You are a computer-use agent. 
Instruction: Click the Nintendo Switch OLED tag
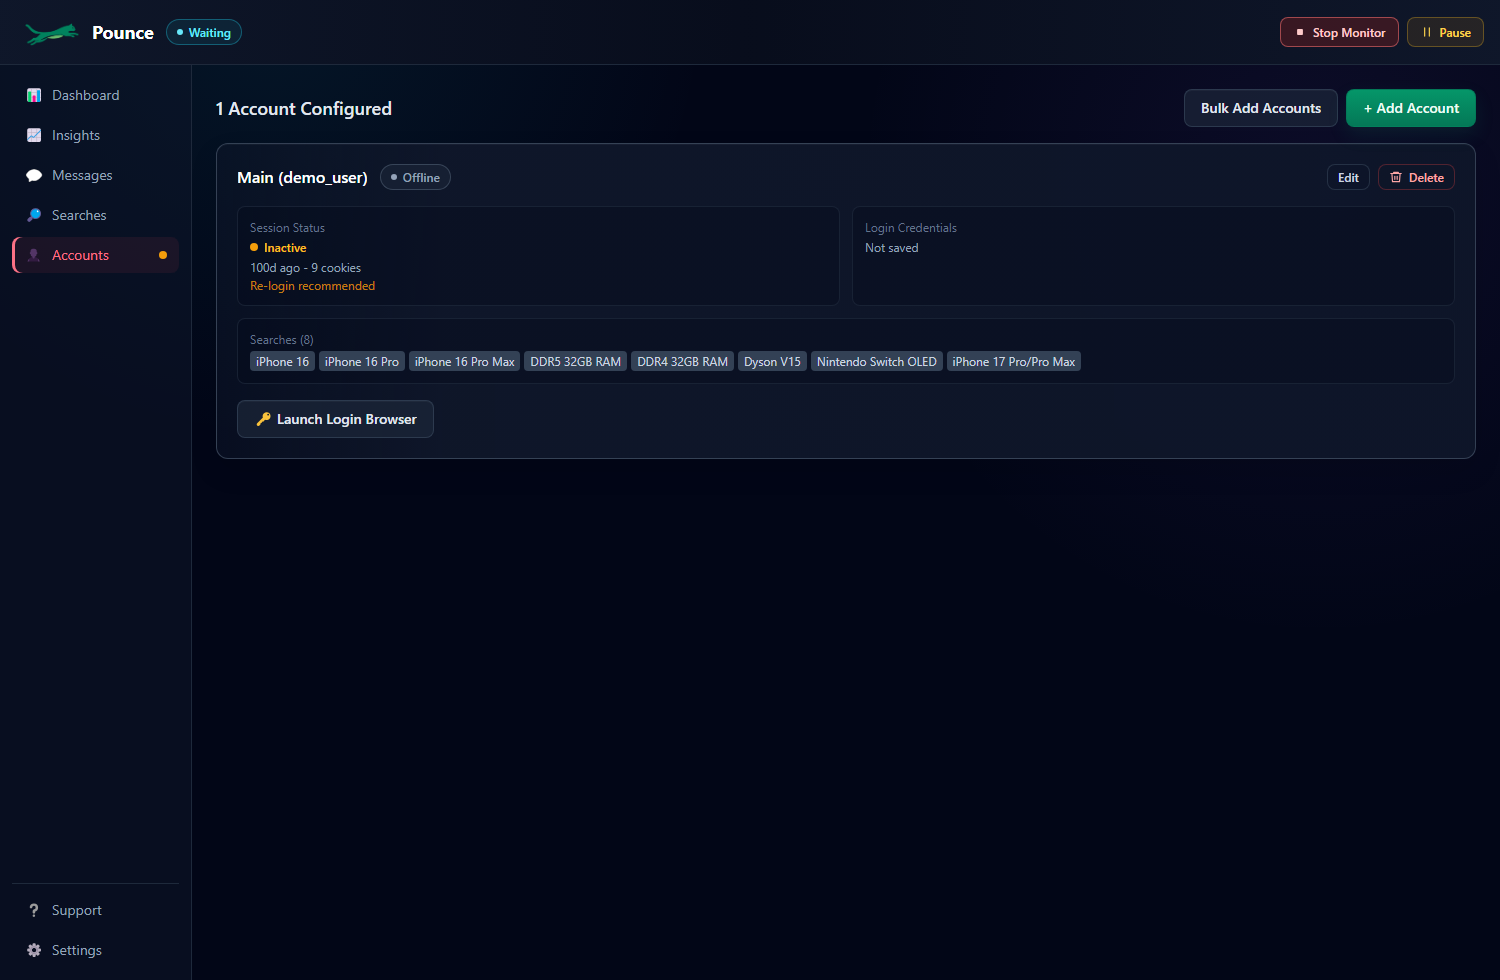coord(876,361)
